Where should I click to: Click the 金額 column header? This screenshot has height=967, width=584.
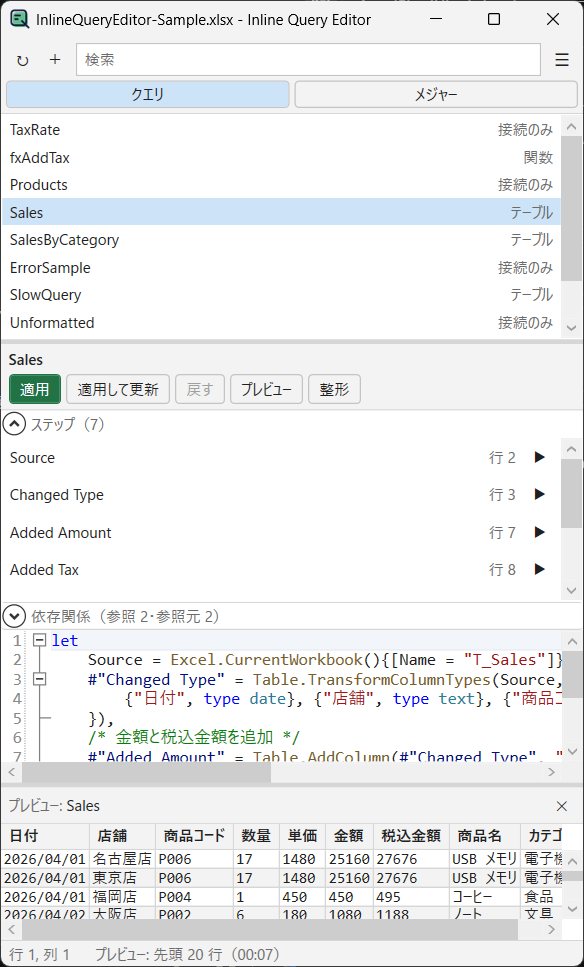(349, 836)
